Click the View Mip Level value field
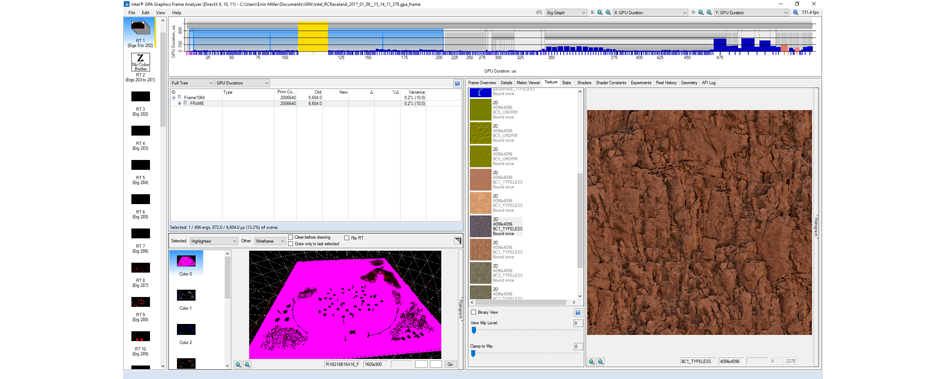 (578, 323)
